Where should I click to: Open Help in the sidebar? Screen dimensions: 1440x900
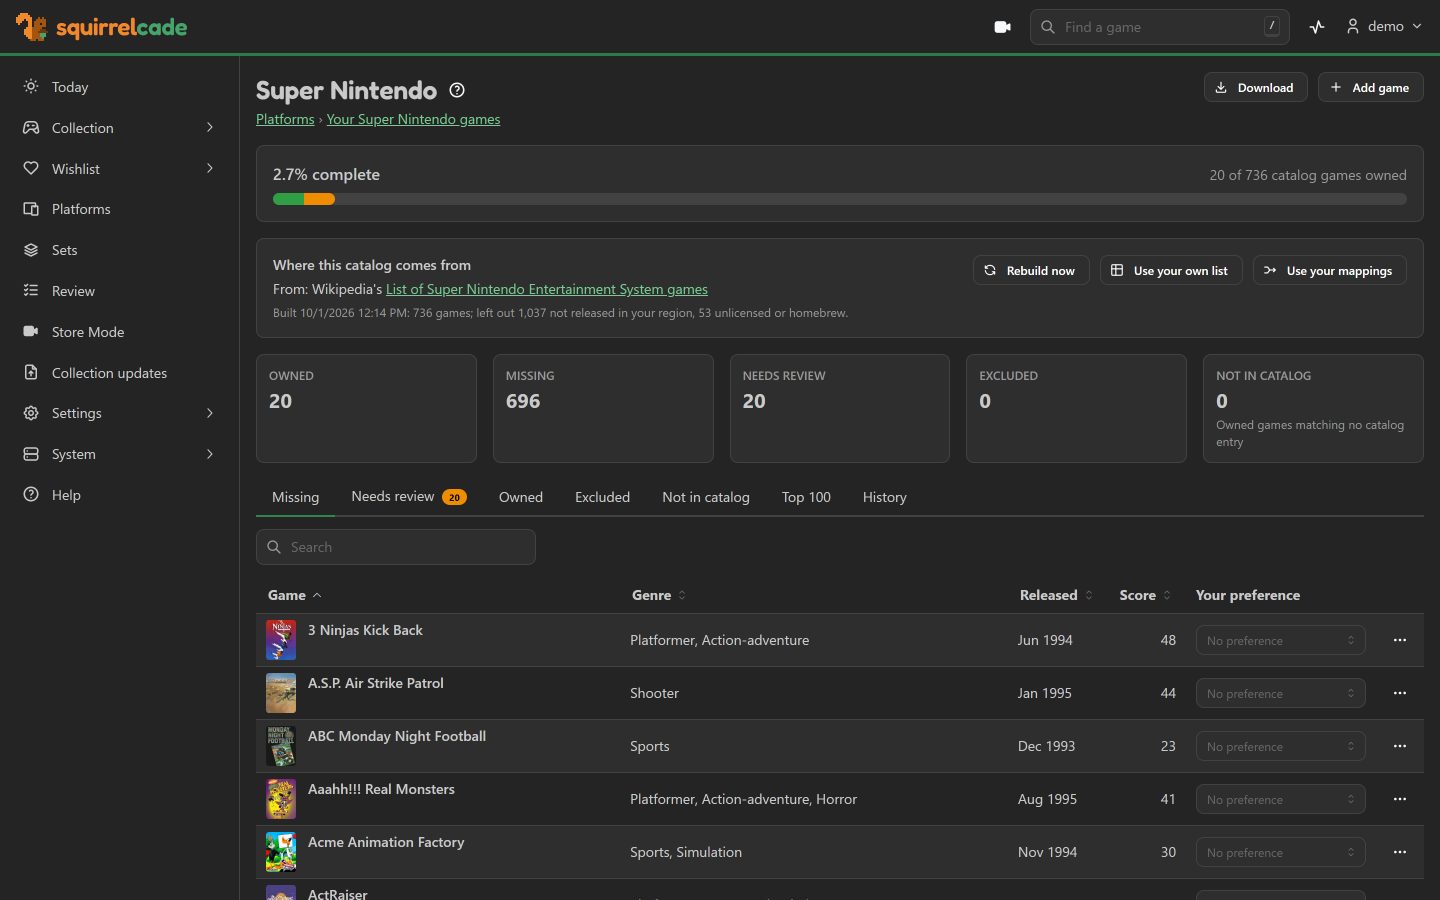(120, 495)
